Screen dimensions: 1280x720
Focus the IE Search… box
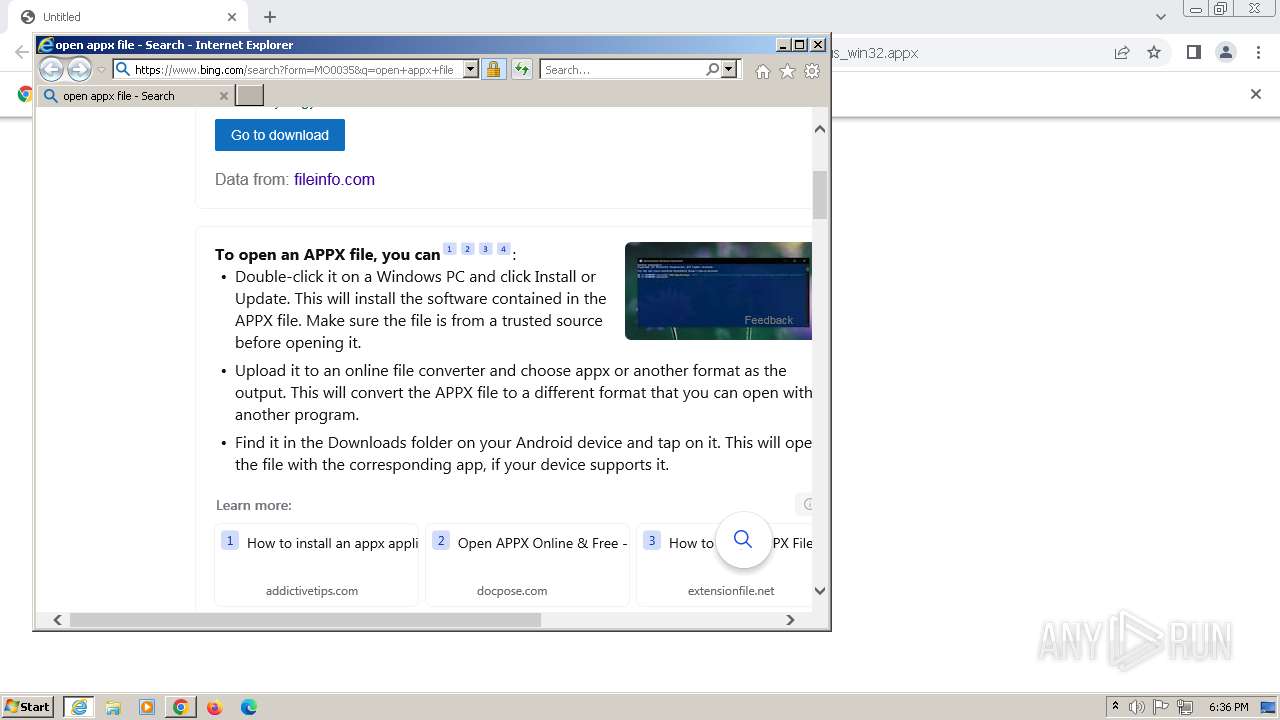coord(622,70)
